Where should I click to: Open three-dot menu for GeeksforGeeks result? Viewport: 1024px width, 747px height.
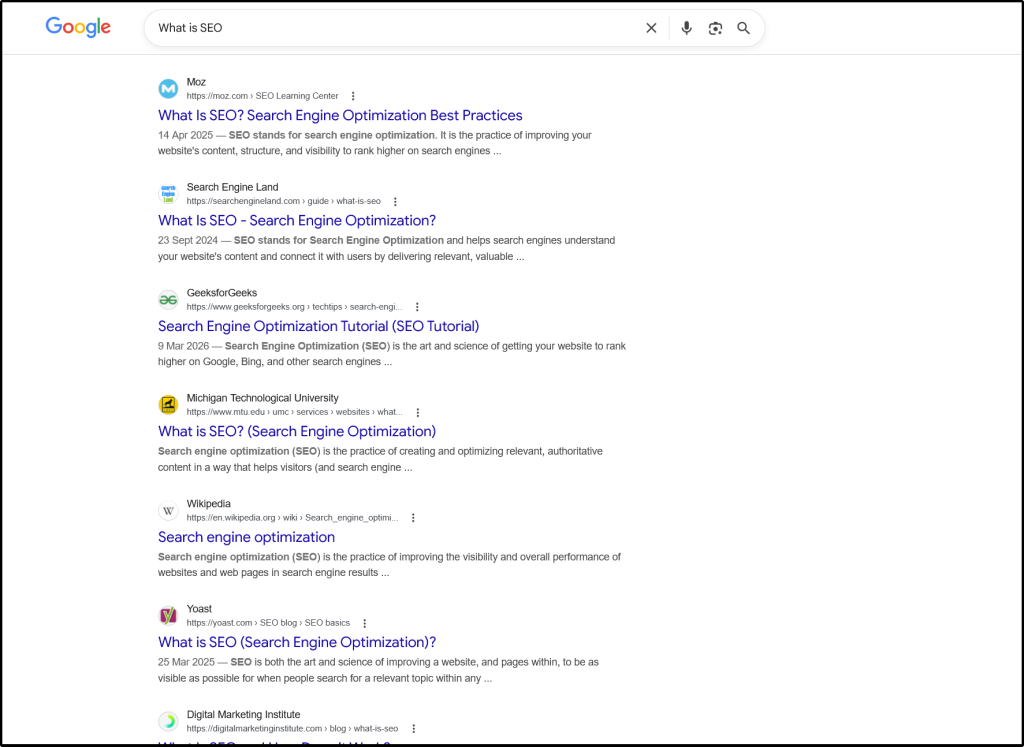(x=417, y=307)
